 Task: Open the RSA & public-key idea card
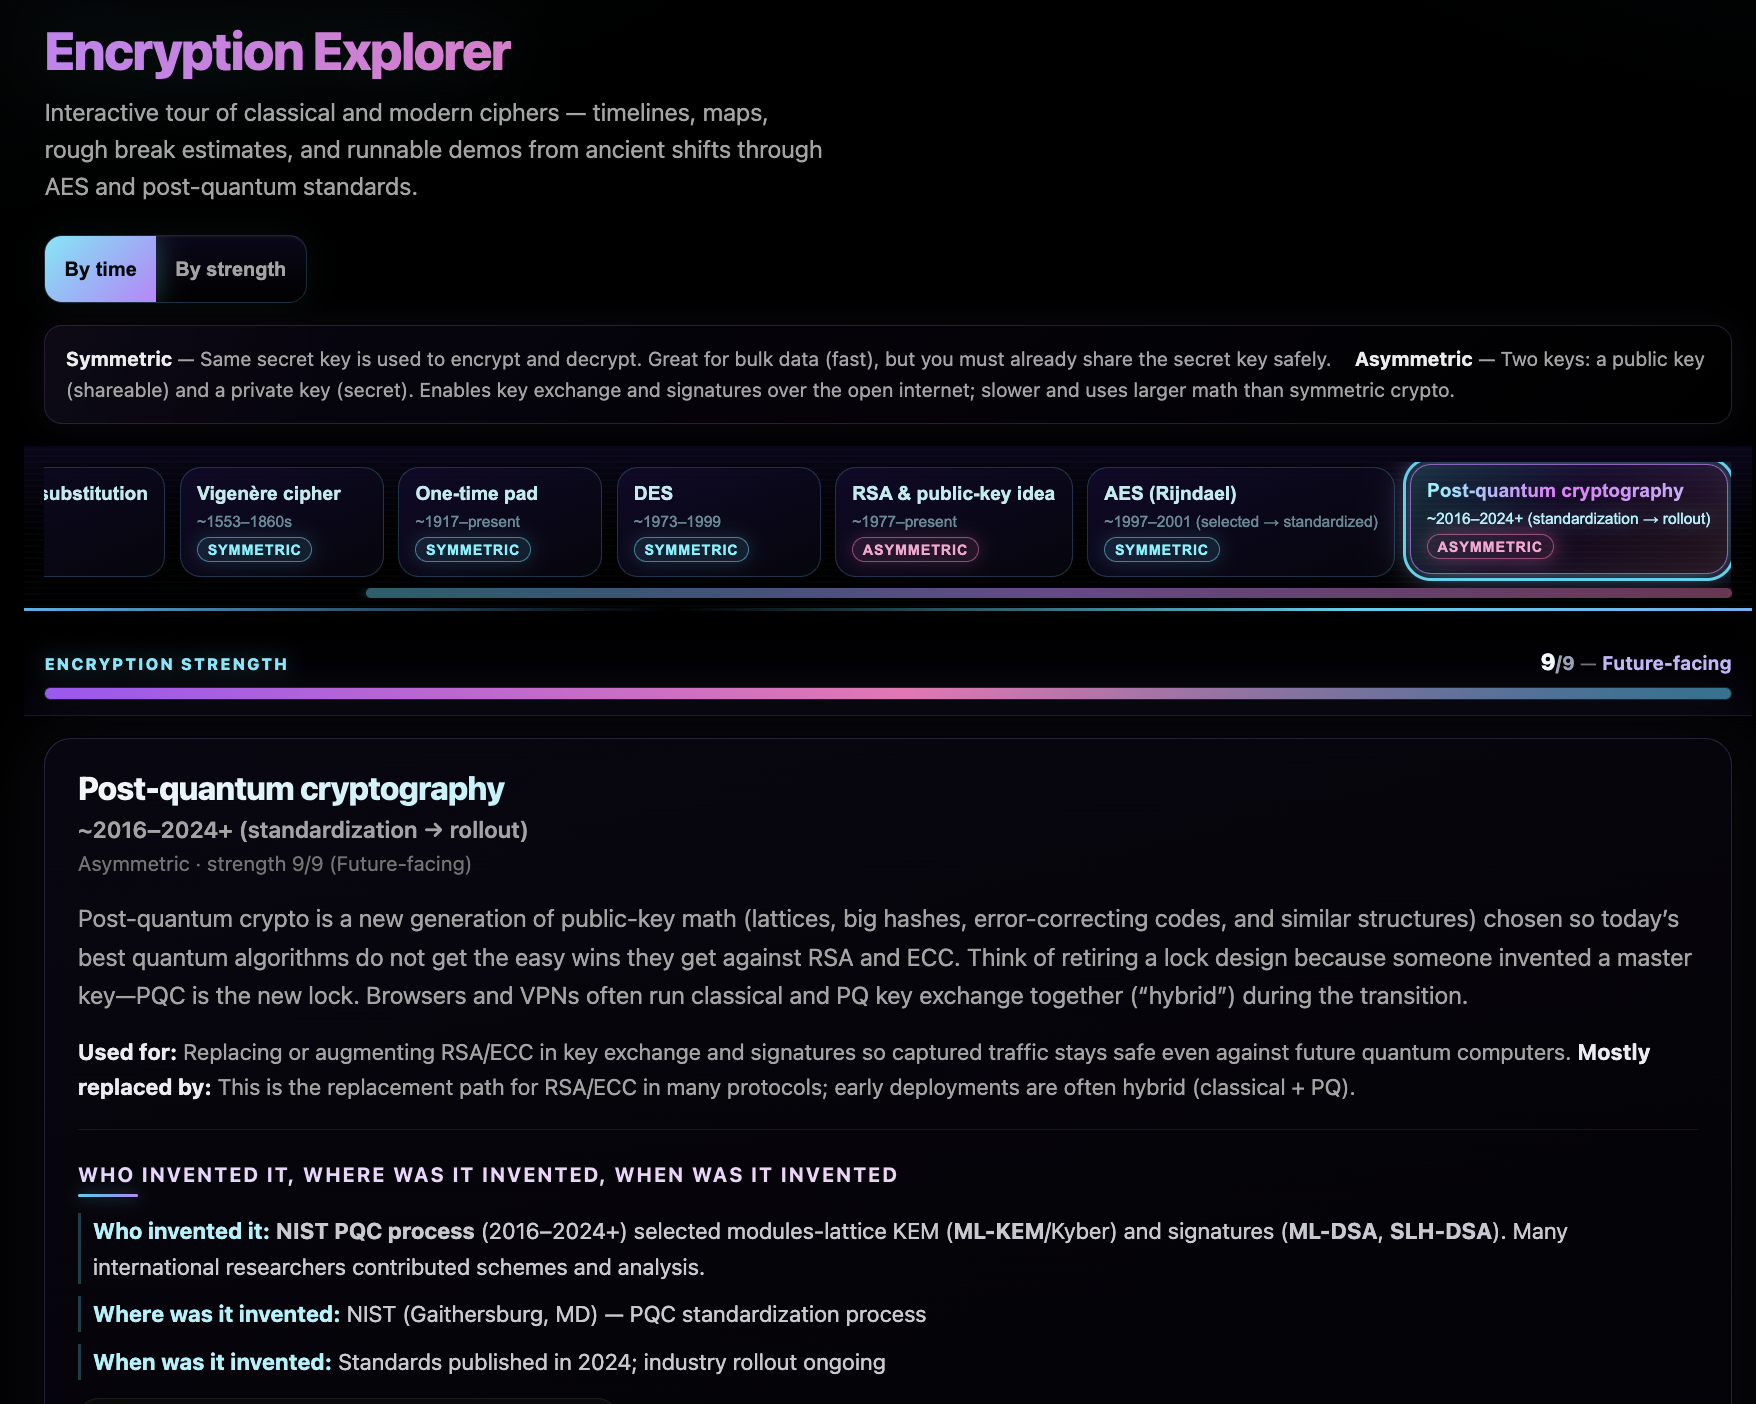click(953, 520)
